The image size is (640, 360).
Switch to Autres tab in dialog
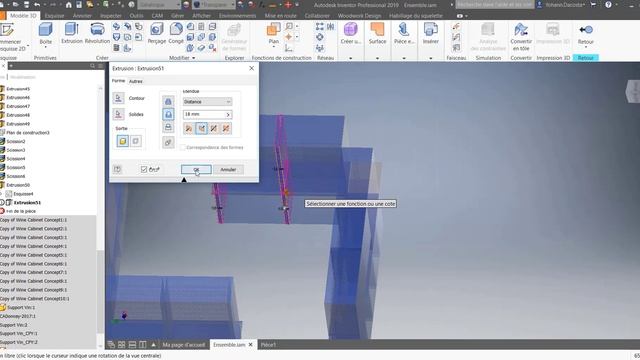[136, 81]
